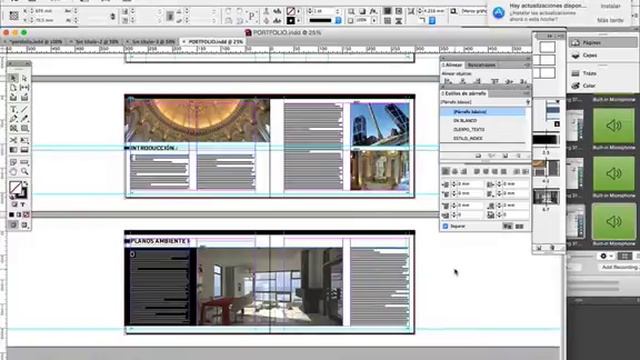
Task: Select the Page tool
Action: [x=13, y=88]
